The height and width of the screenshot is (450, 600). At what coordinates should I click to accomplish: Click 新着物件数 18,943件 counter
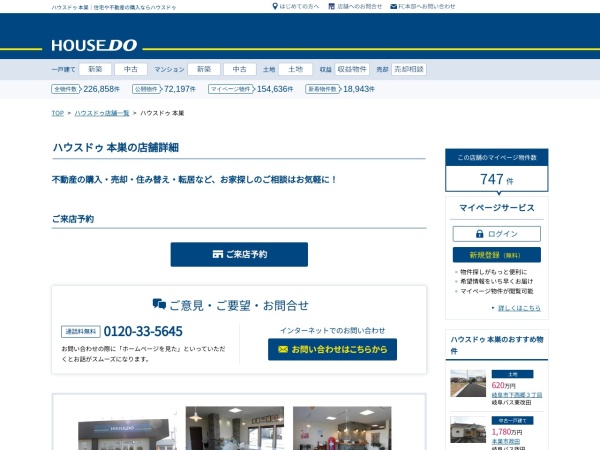[340, 89]
